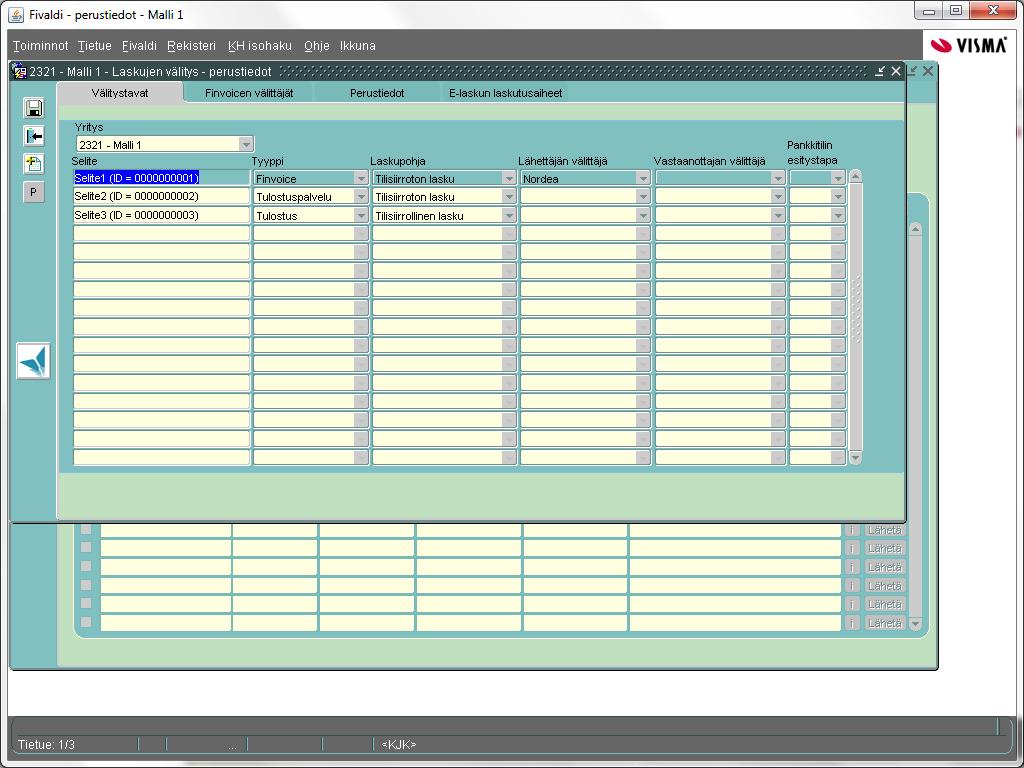Click the Selite3 description field

coord(161,215)
